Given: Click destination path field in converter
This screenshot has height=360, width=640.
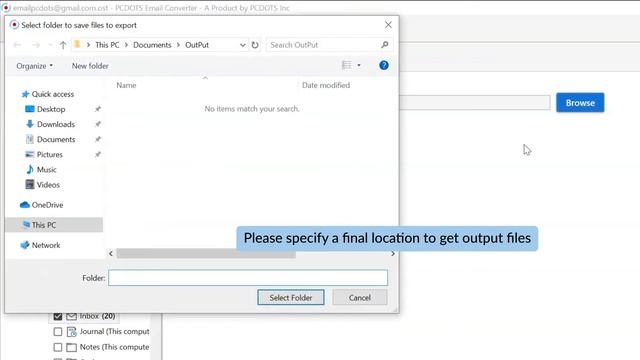Looking at the screenshot, I should pos(475,102).
